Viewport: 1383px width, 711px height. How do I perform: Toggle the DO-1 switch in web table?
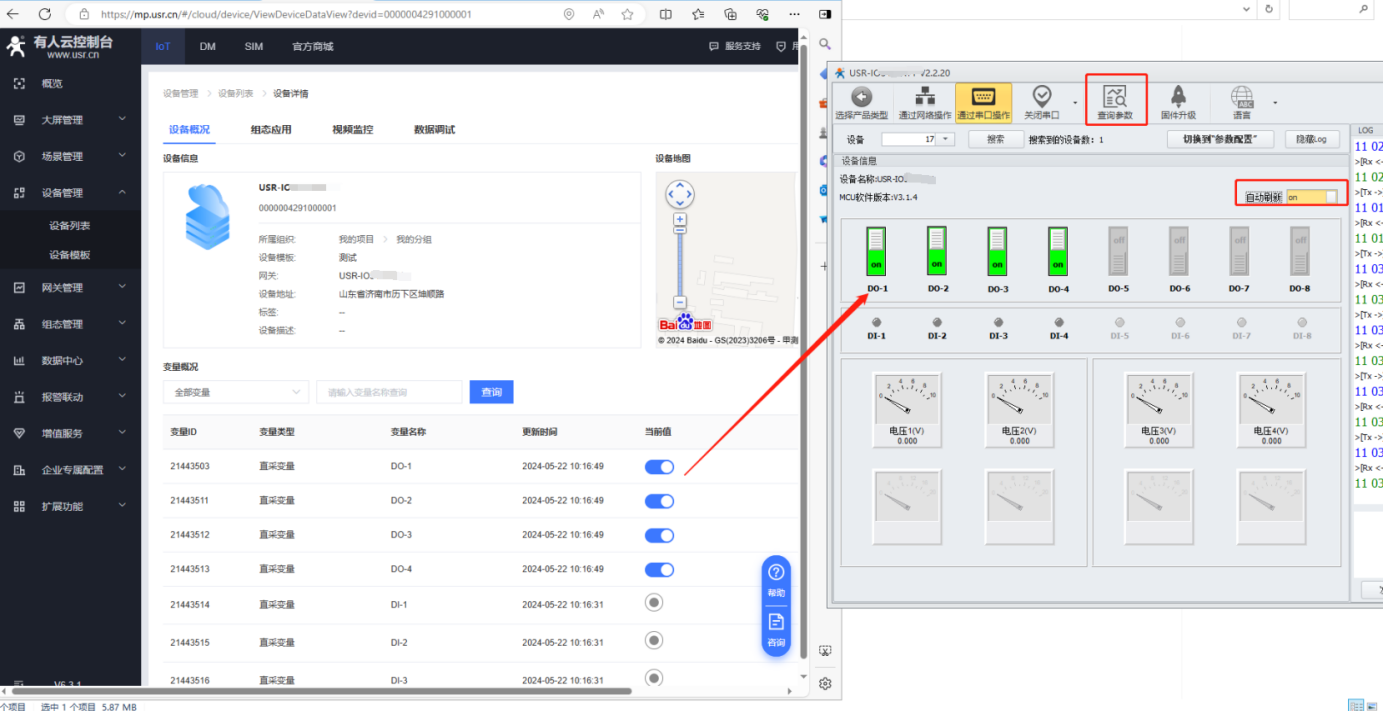[659, 467]
